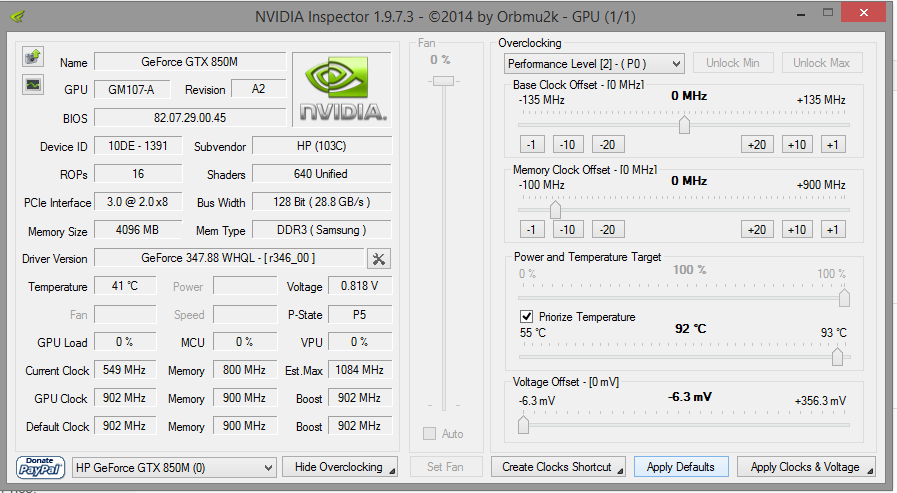Viewport: 897px width, 493px height.
Task: Click Apply Defaults button
Action: click(680, 467)
